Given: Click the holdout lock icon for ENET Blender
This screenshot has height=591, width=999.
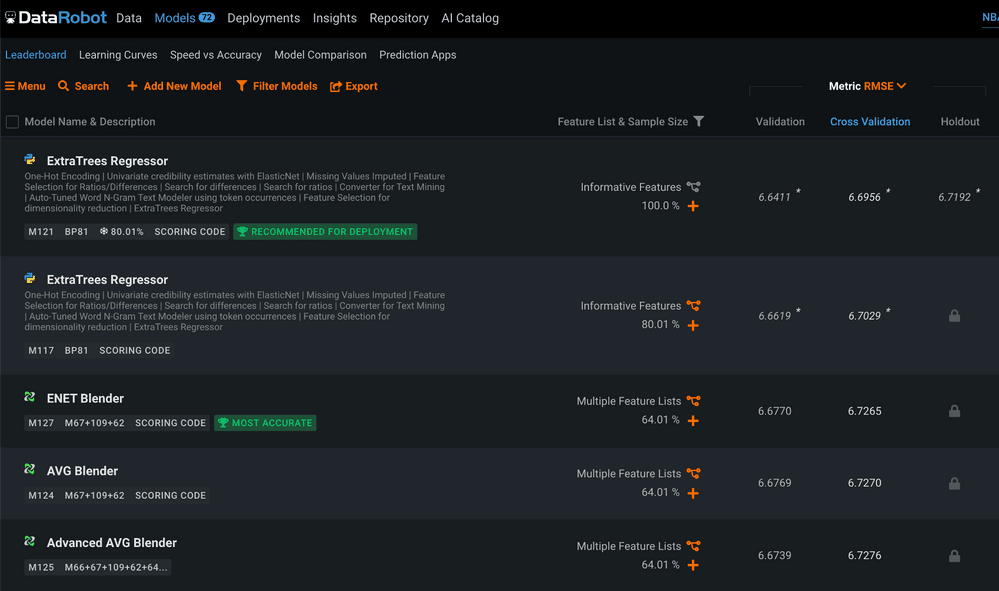Looking at the screenshot, I should pos(954,411).
